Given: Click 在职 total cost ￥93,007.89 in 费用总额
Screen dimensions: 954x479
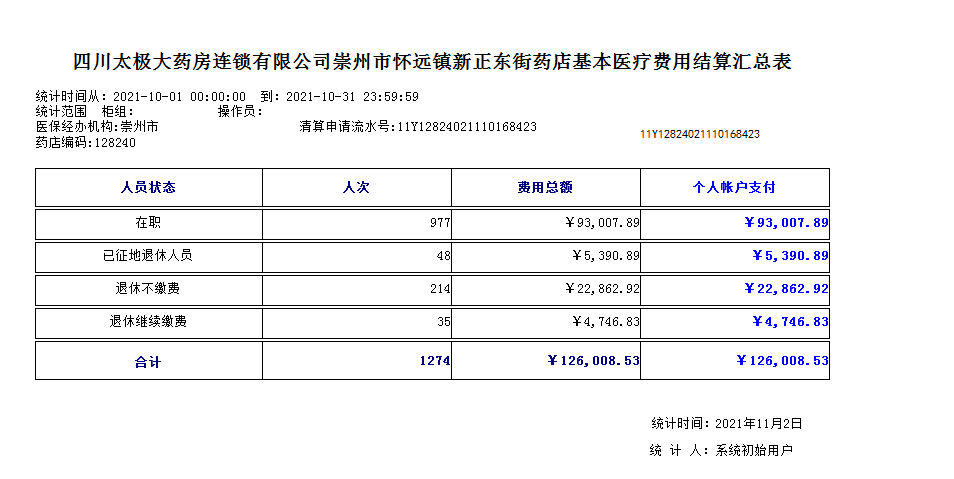Looking at the screenshot, I should 602,223.
